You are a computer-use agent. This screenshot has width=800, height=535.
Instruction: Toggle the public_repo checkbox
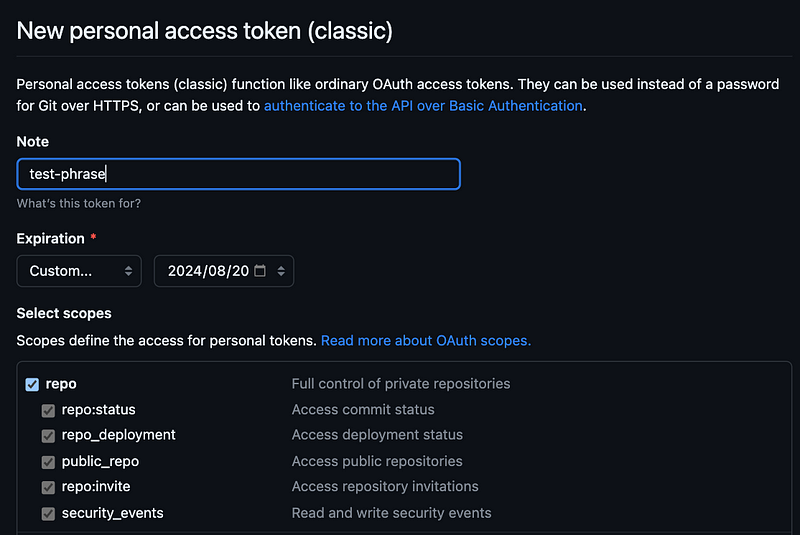pos(48,462)
